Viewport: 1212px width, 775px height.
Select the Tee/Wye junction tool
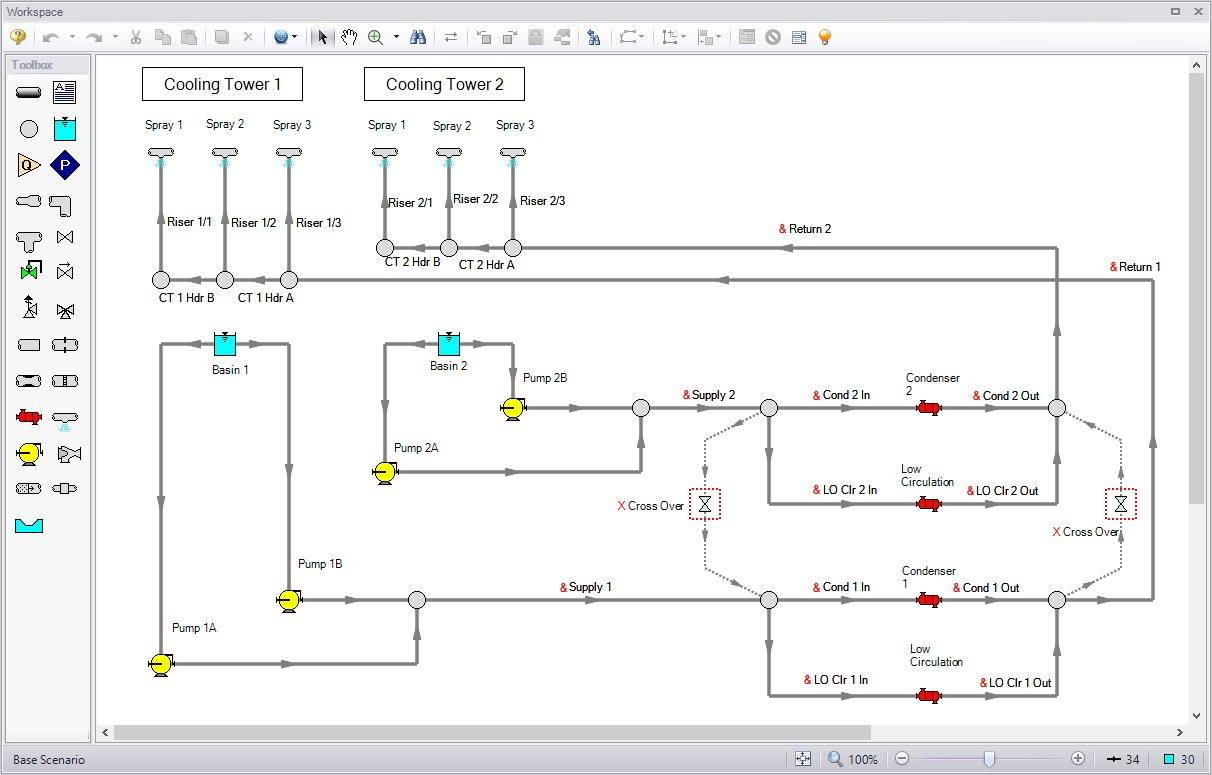coord(29,240)
